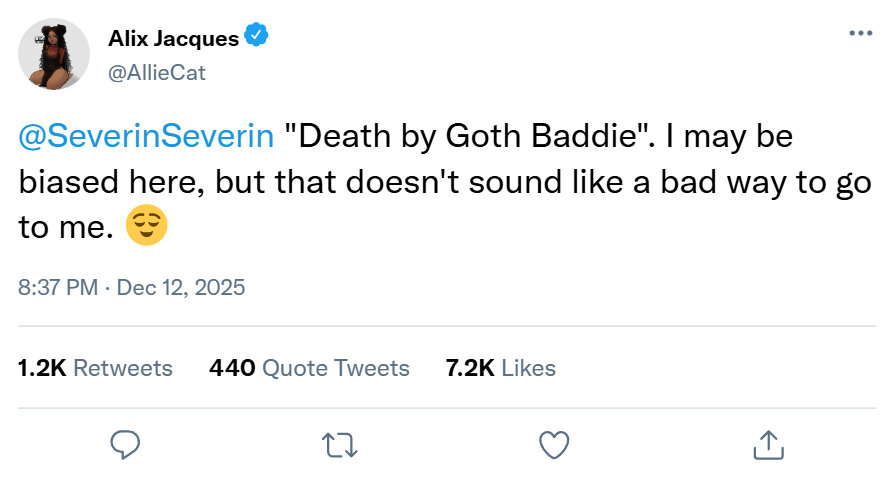894x499 pixels.
Task: Open the 440 Quote Tweets list
Action: (309, 368)
